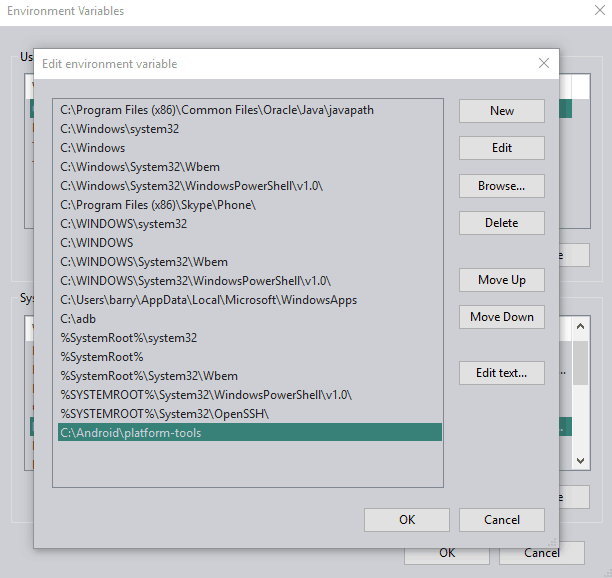The width and height of the screenshot is (612, 578).
Task: Select the C:\Android\platform-tools entry
Action: [250, 432]
